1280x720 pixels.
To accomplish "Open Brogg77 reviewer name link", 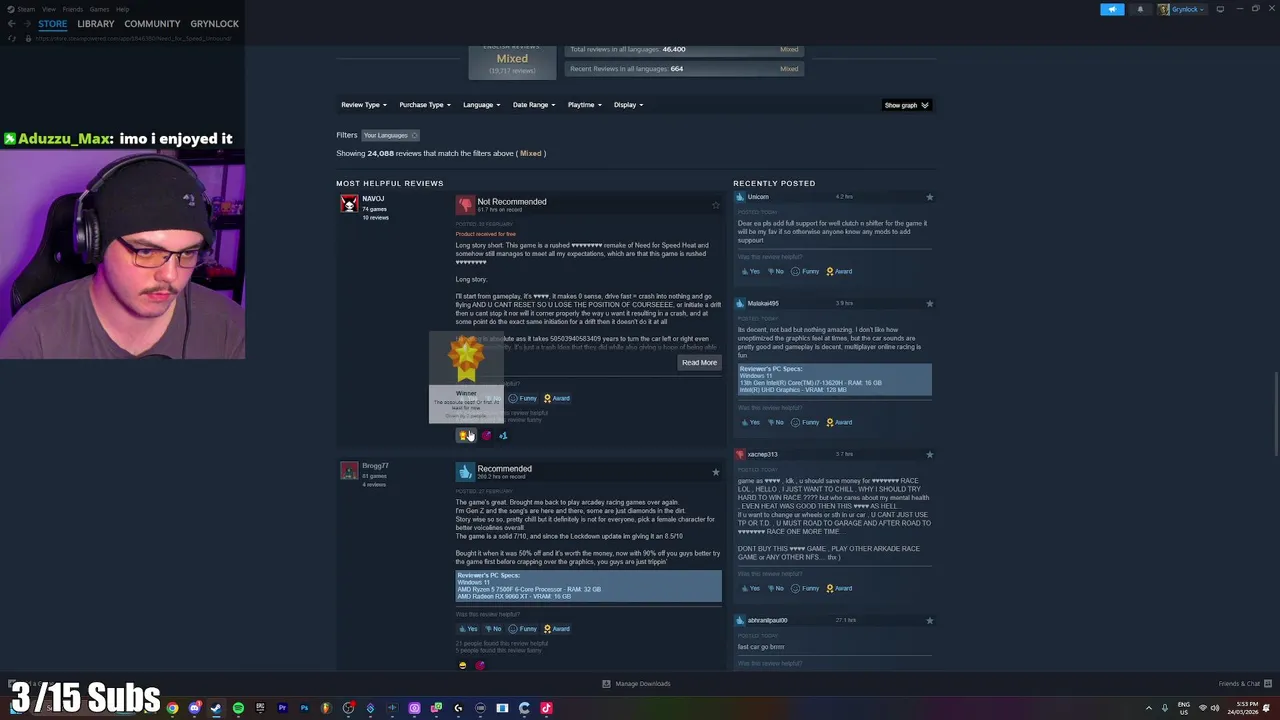I will [x=375, y=465].
